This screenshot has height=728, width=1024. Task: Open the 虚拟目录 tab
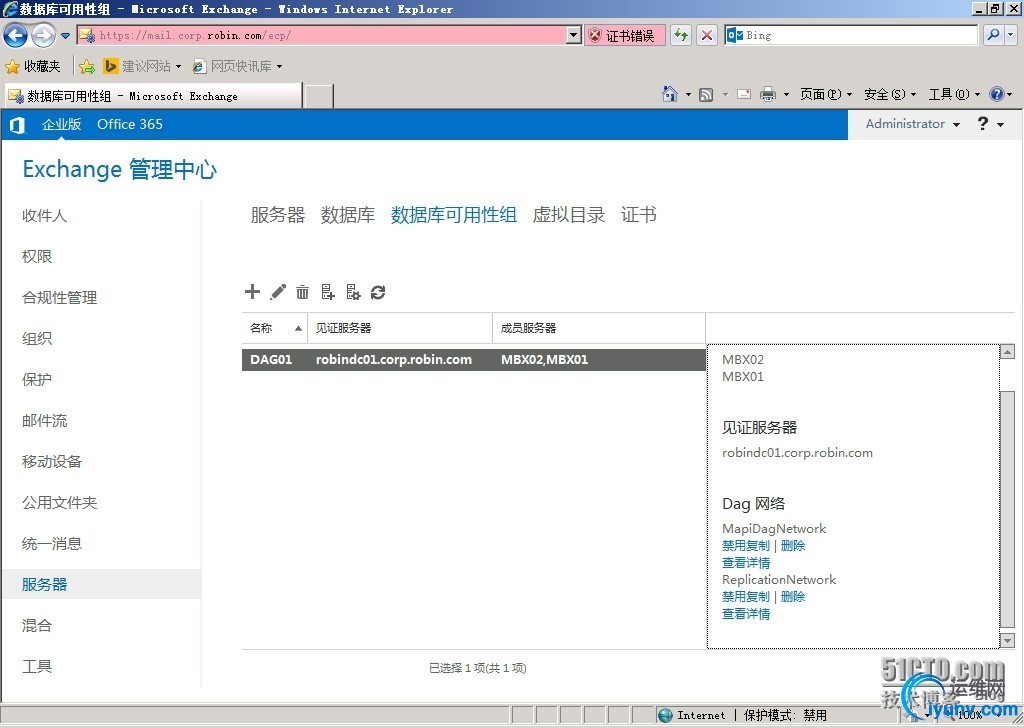point(568,215)
